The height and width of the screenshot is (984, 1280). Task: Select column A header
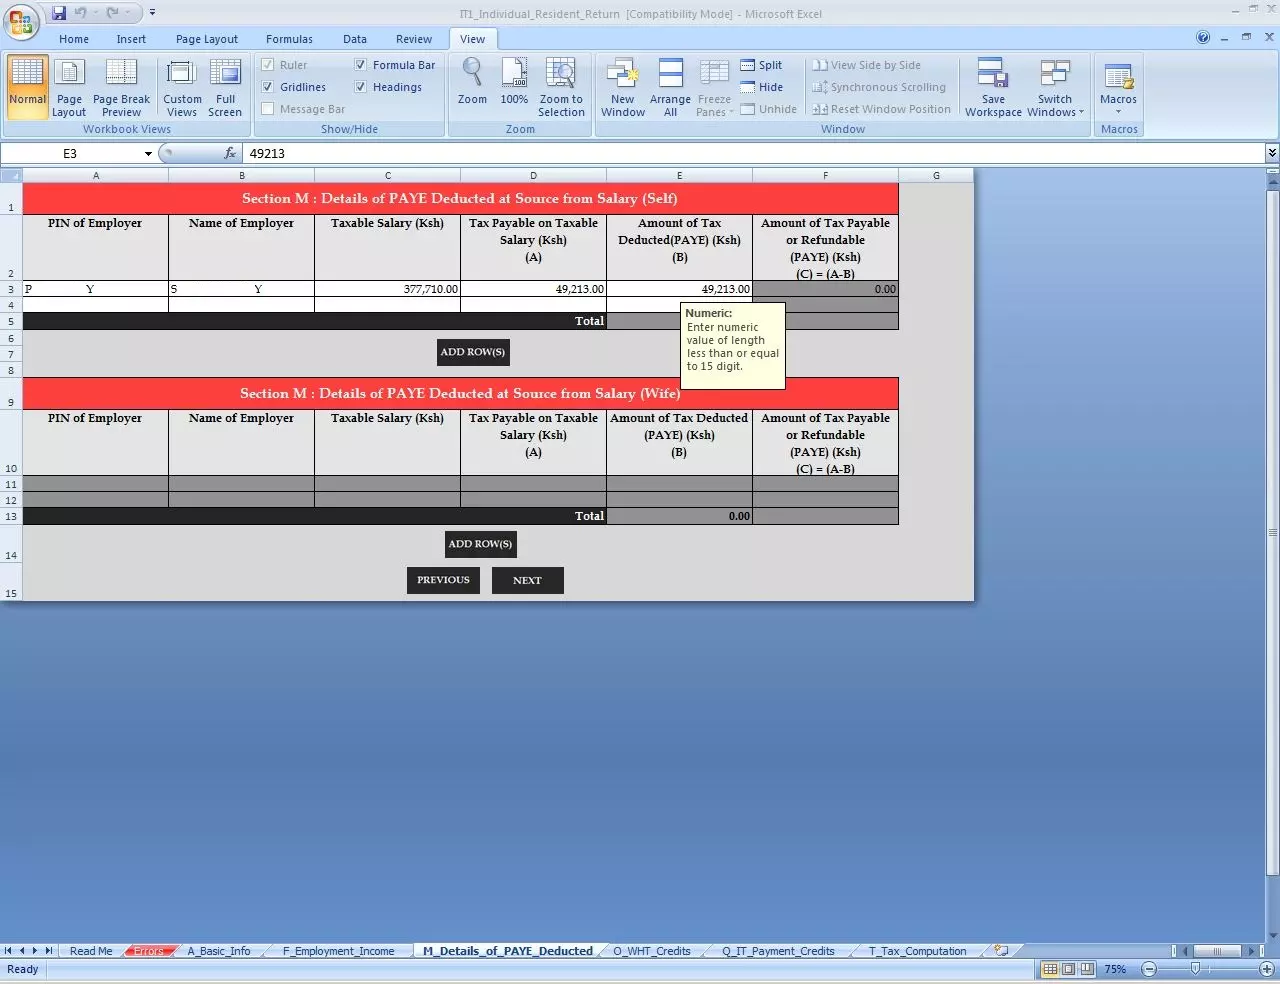(x=96, y=175)
